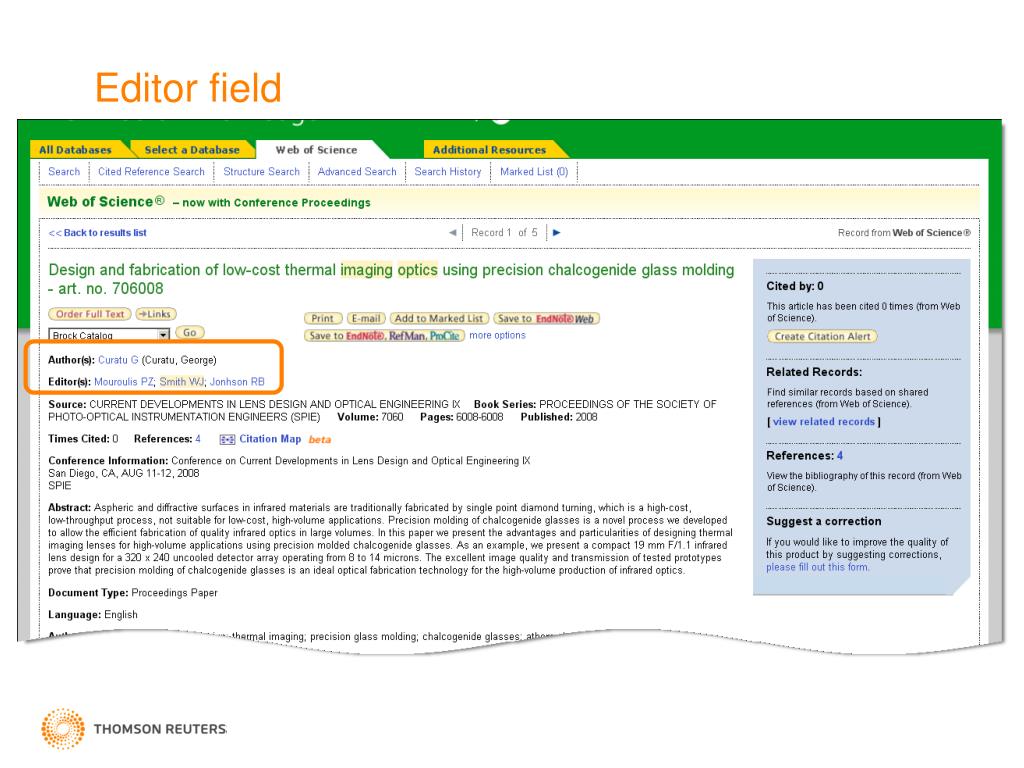
Task: Open Select a Database tab
Action: 192,150
